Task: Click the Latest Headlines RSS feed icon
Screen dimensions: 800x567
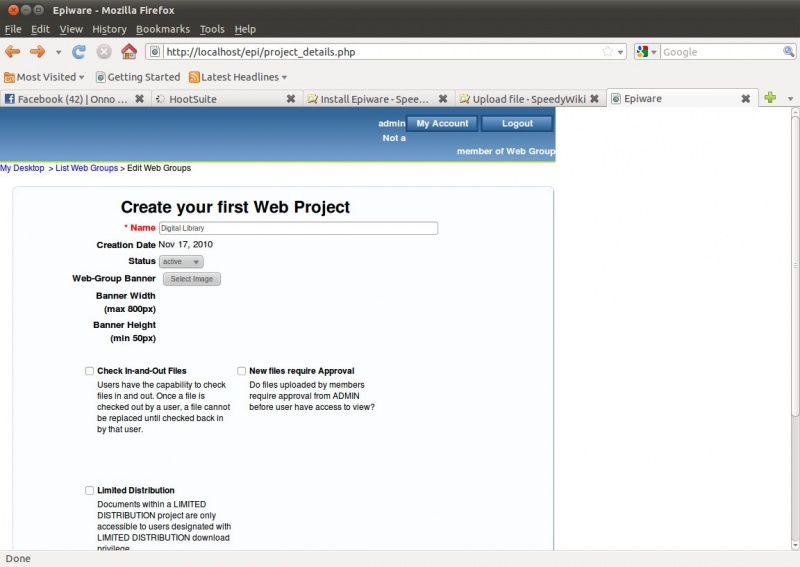Action: [x=195, y=77]
